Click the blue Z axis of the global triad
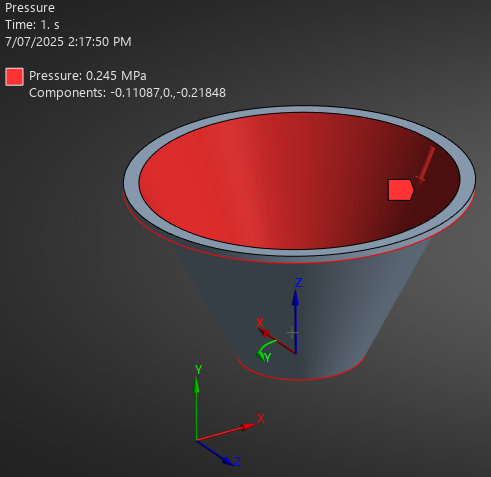Screen dimensions: 491x477 click(215, 453)
